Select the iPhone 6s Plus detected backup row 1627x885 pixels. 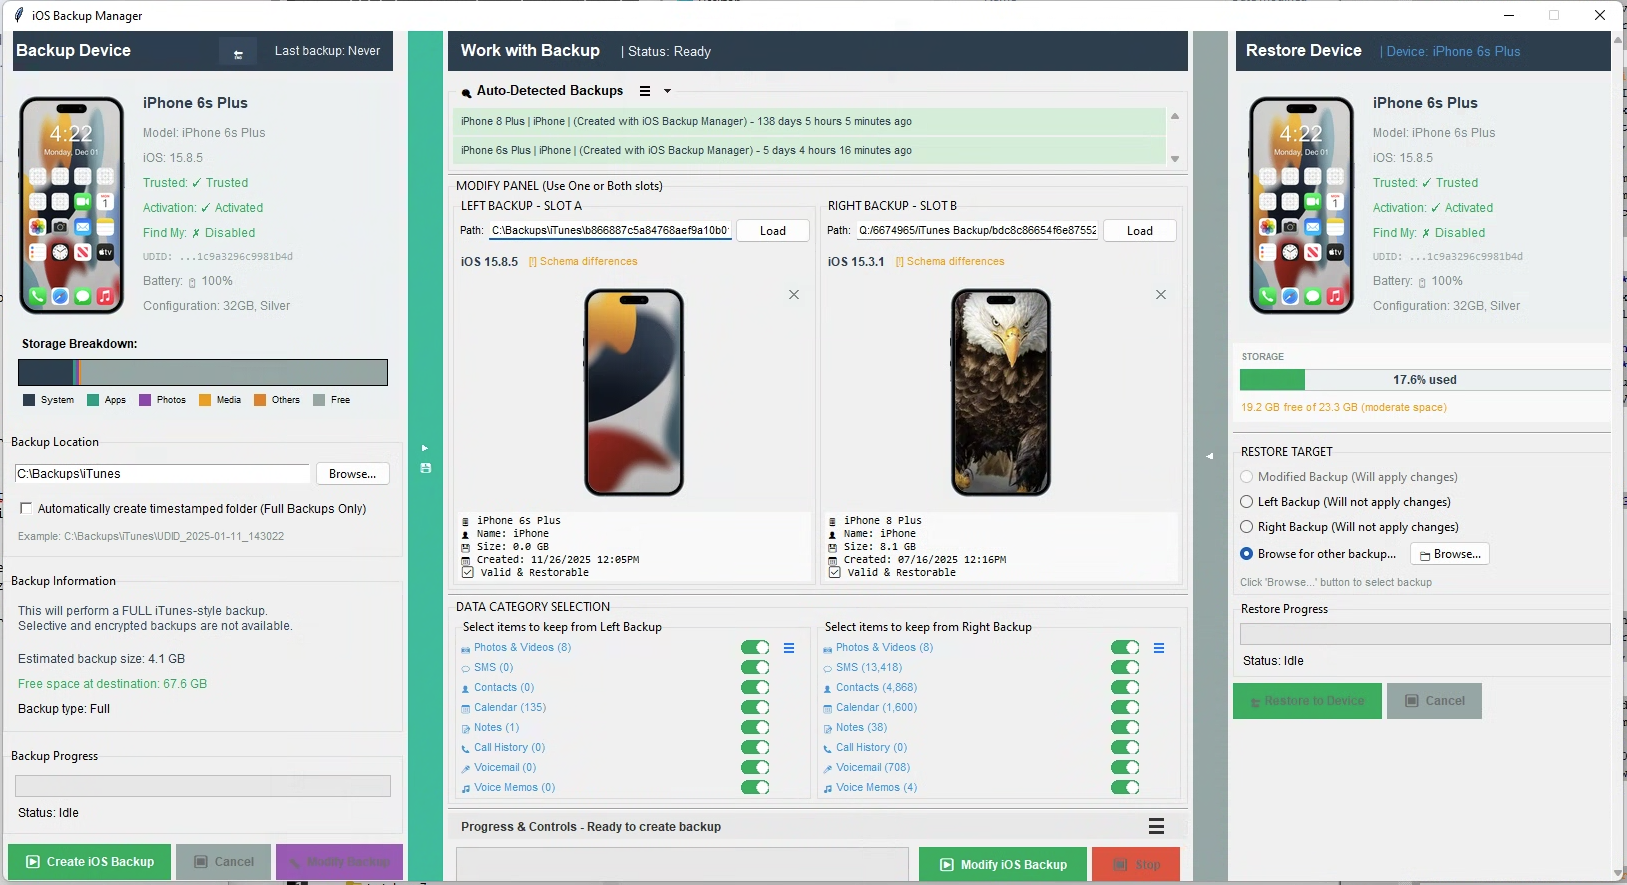(808, 150)
